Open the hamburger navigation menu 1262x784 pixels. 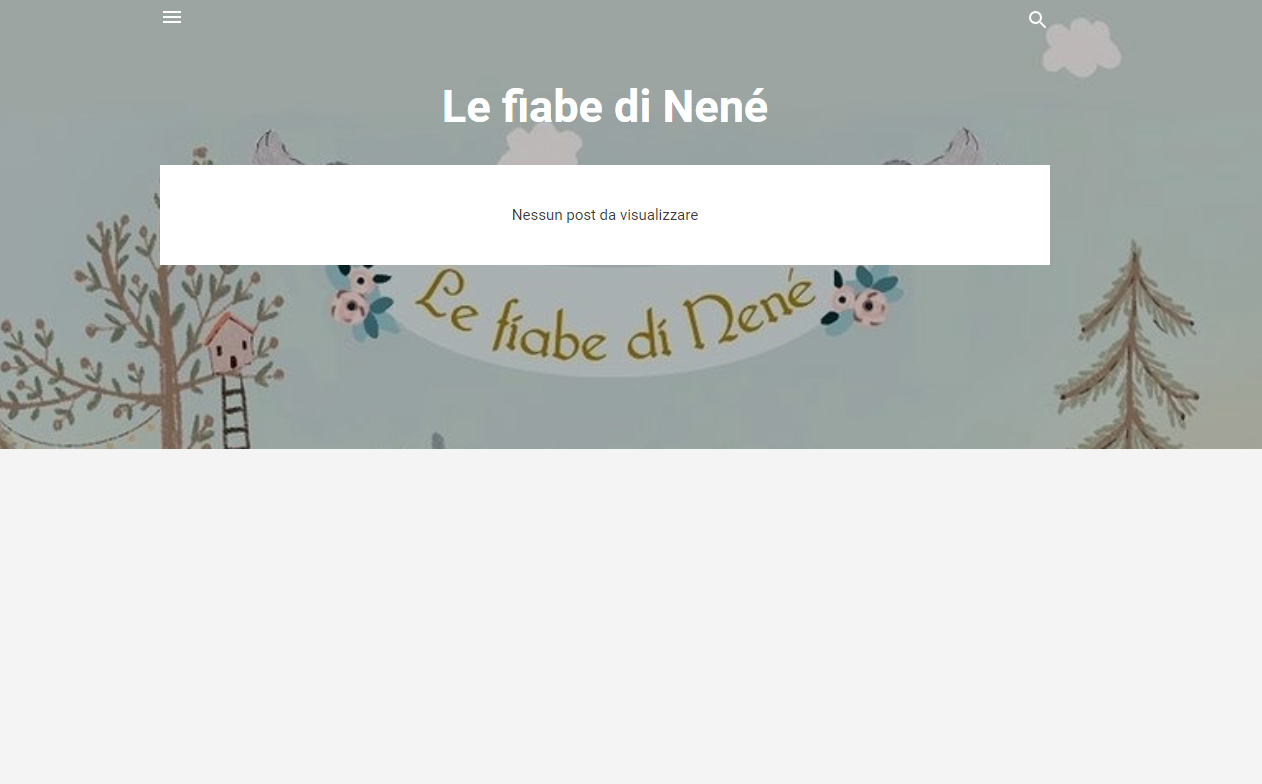tap(172, 17)
